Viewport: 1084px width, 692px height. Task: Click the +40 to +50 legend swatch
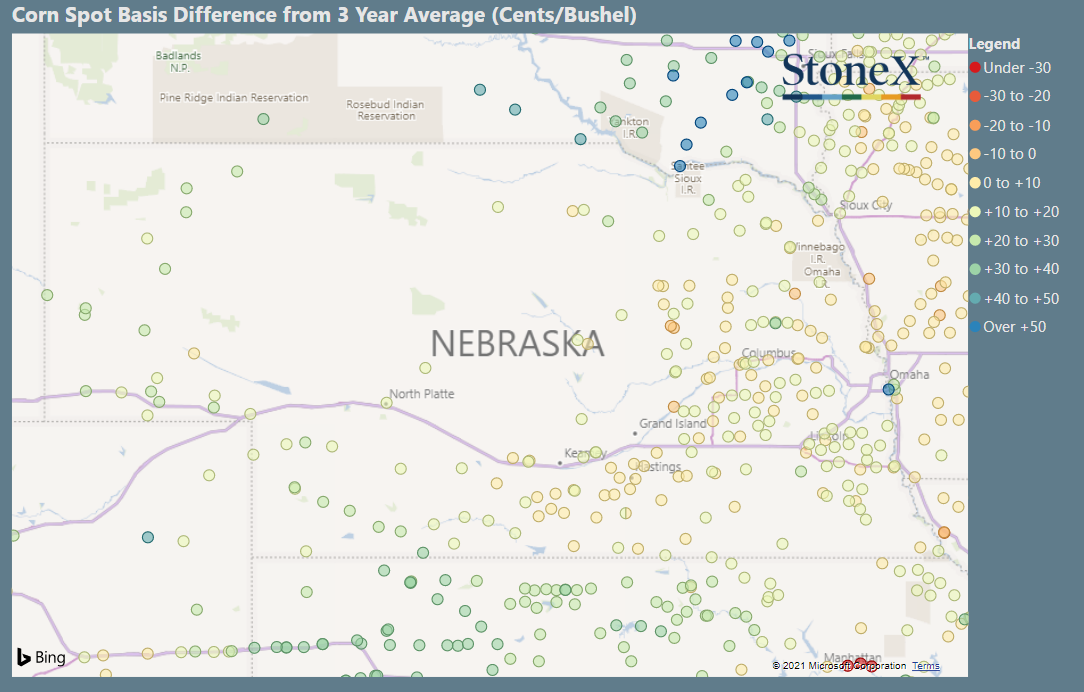pos(975,299)
